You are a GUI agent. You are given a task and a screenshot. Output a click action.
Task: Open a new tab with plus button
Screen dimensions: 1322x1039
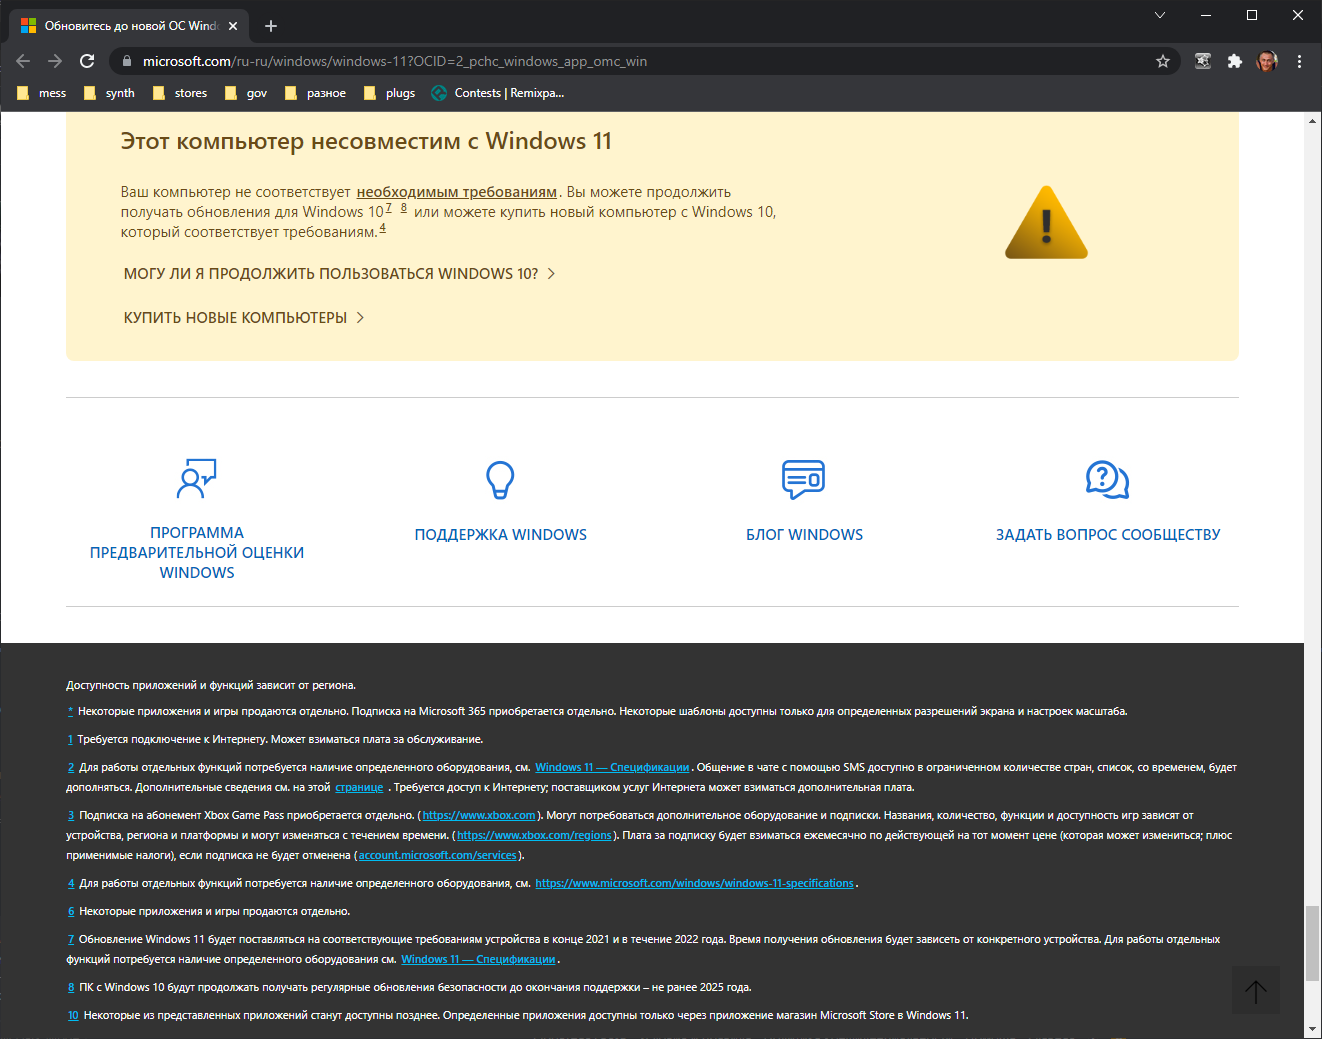271,26
